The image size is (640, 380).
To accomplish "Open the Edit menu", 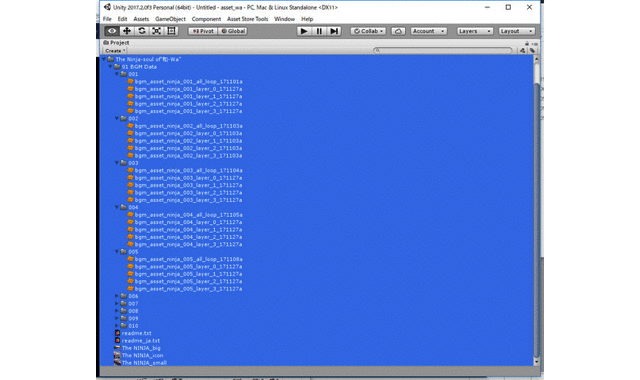I will pyautogui.click(x=122, y=19).
